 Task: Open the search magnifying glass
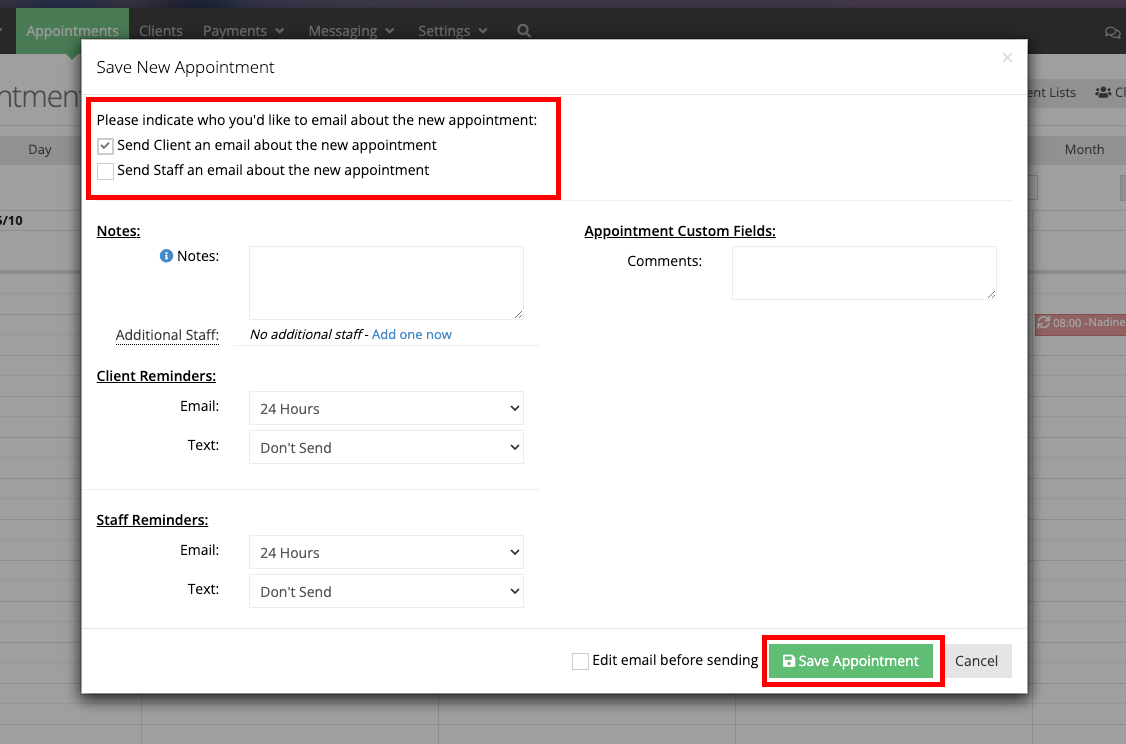click(x=523, y=31)
